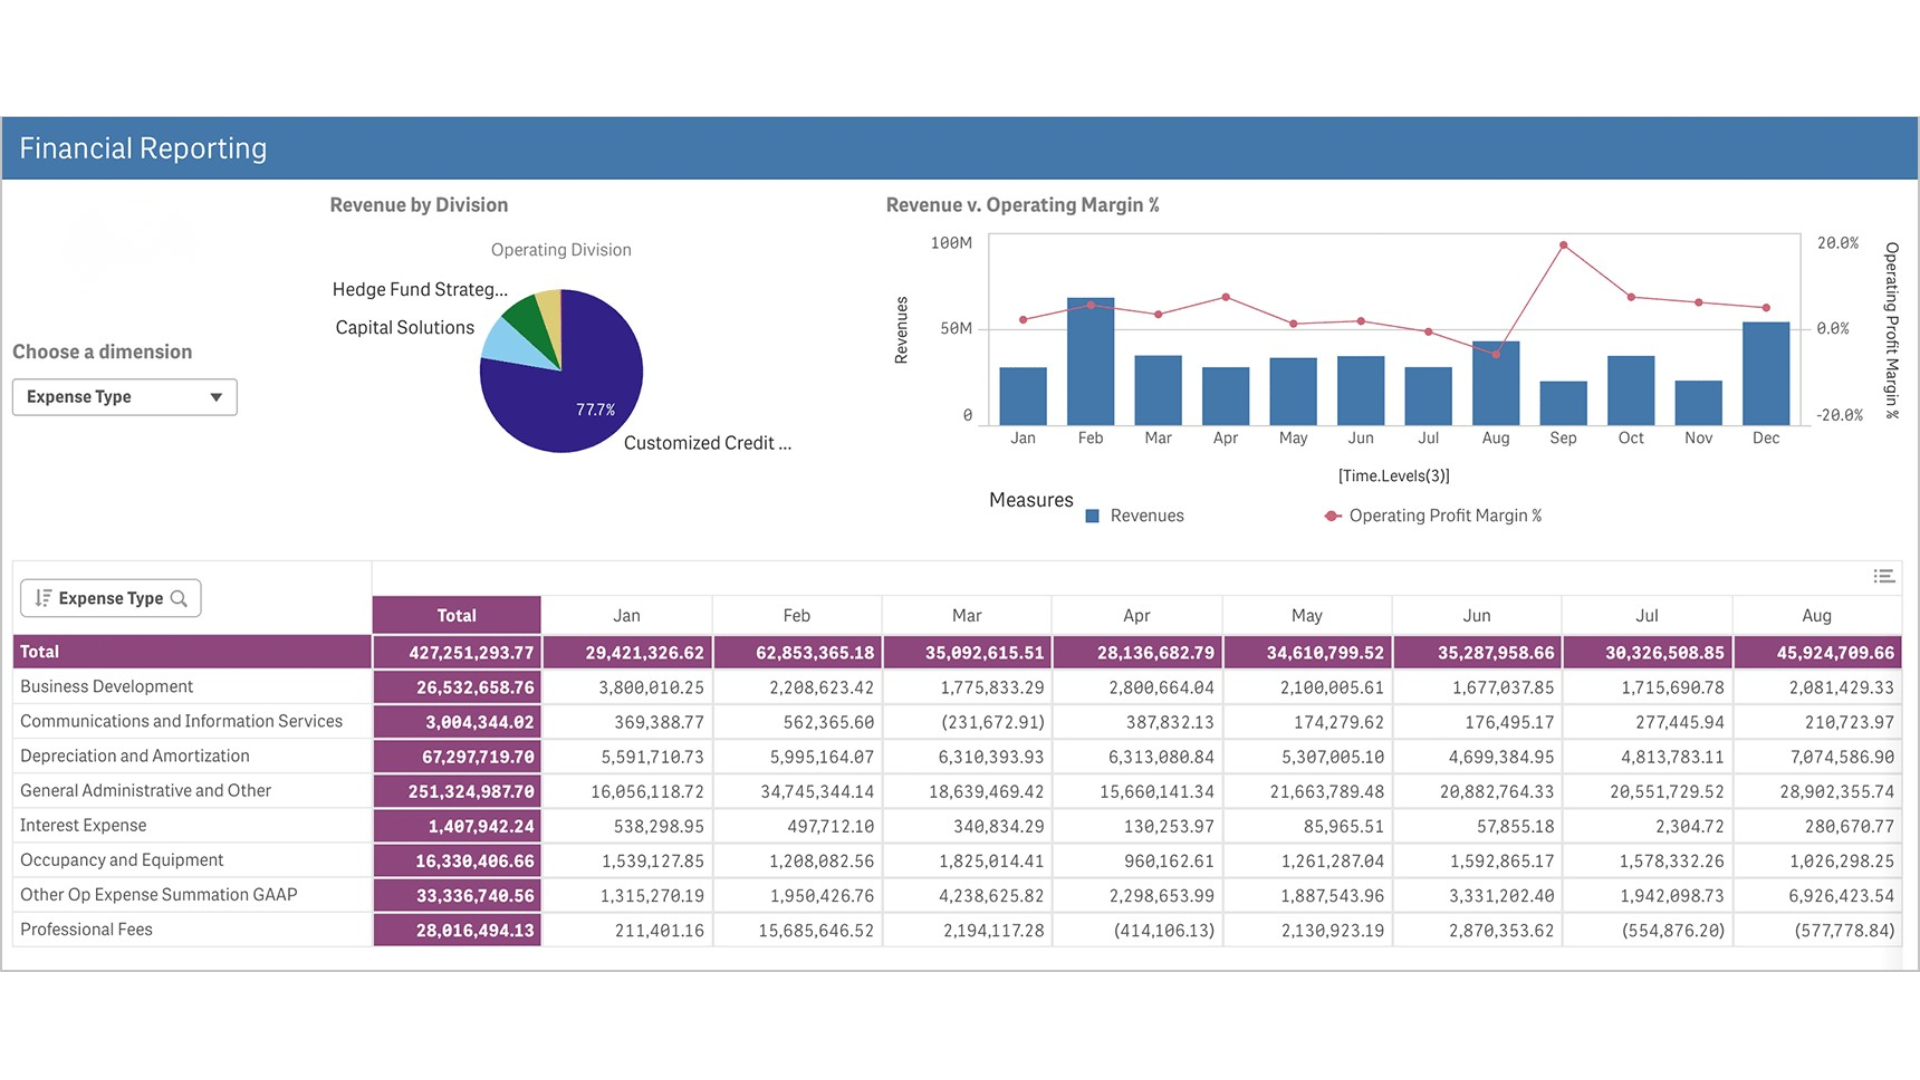Click the sort icon in the Expense Type filter

41,597
